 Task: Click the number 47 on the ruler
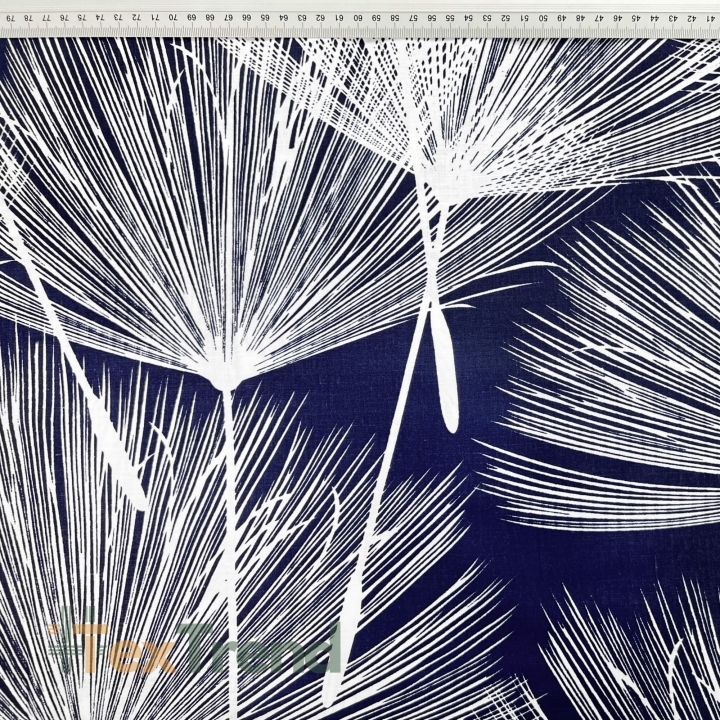tap(599, 18)
